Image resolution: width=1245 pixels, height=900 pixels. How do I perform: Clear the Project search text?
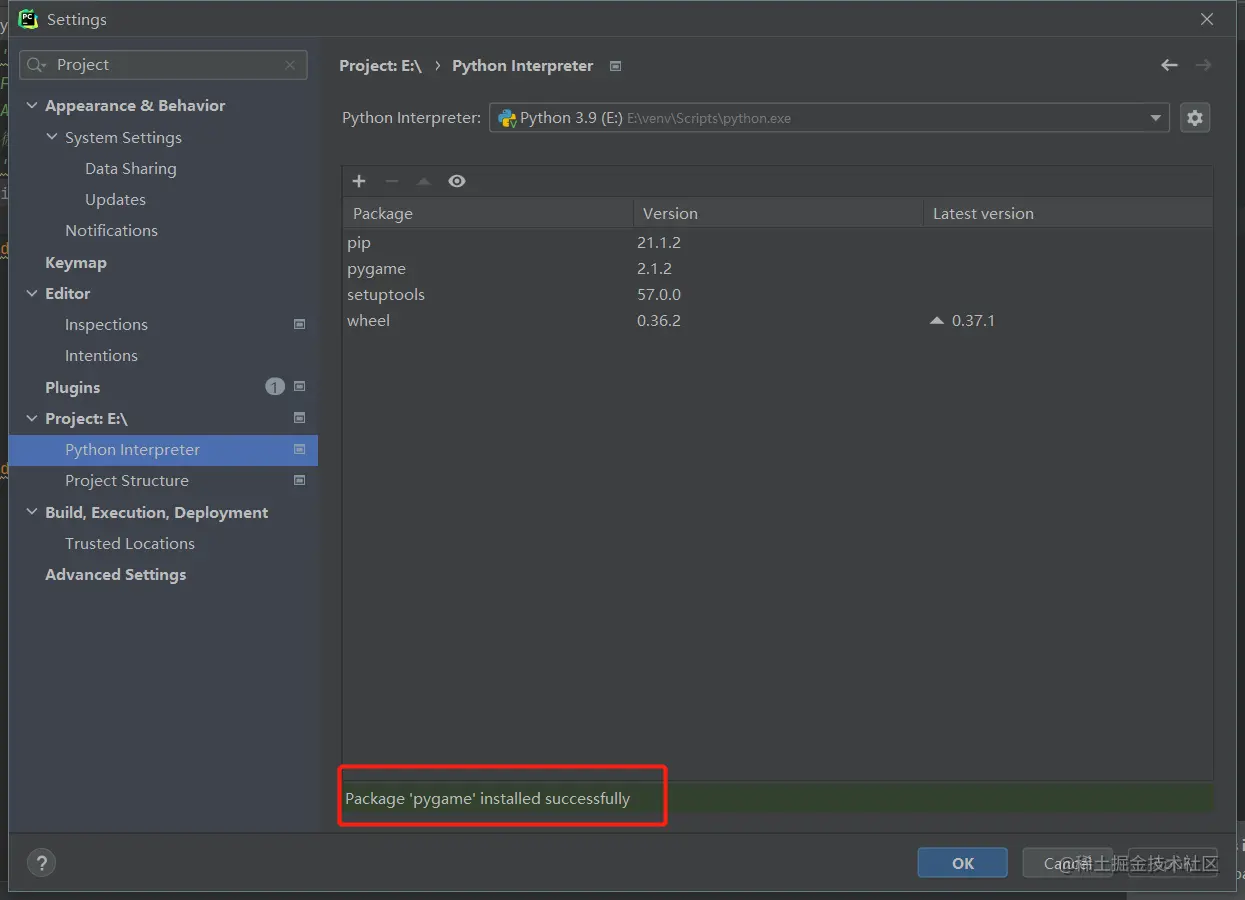(290, 65)
